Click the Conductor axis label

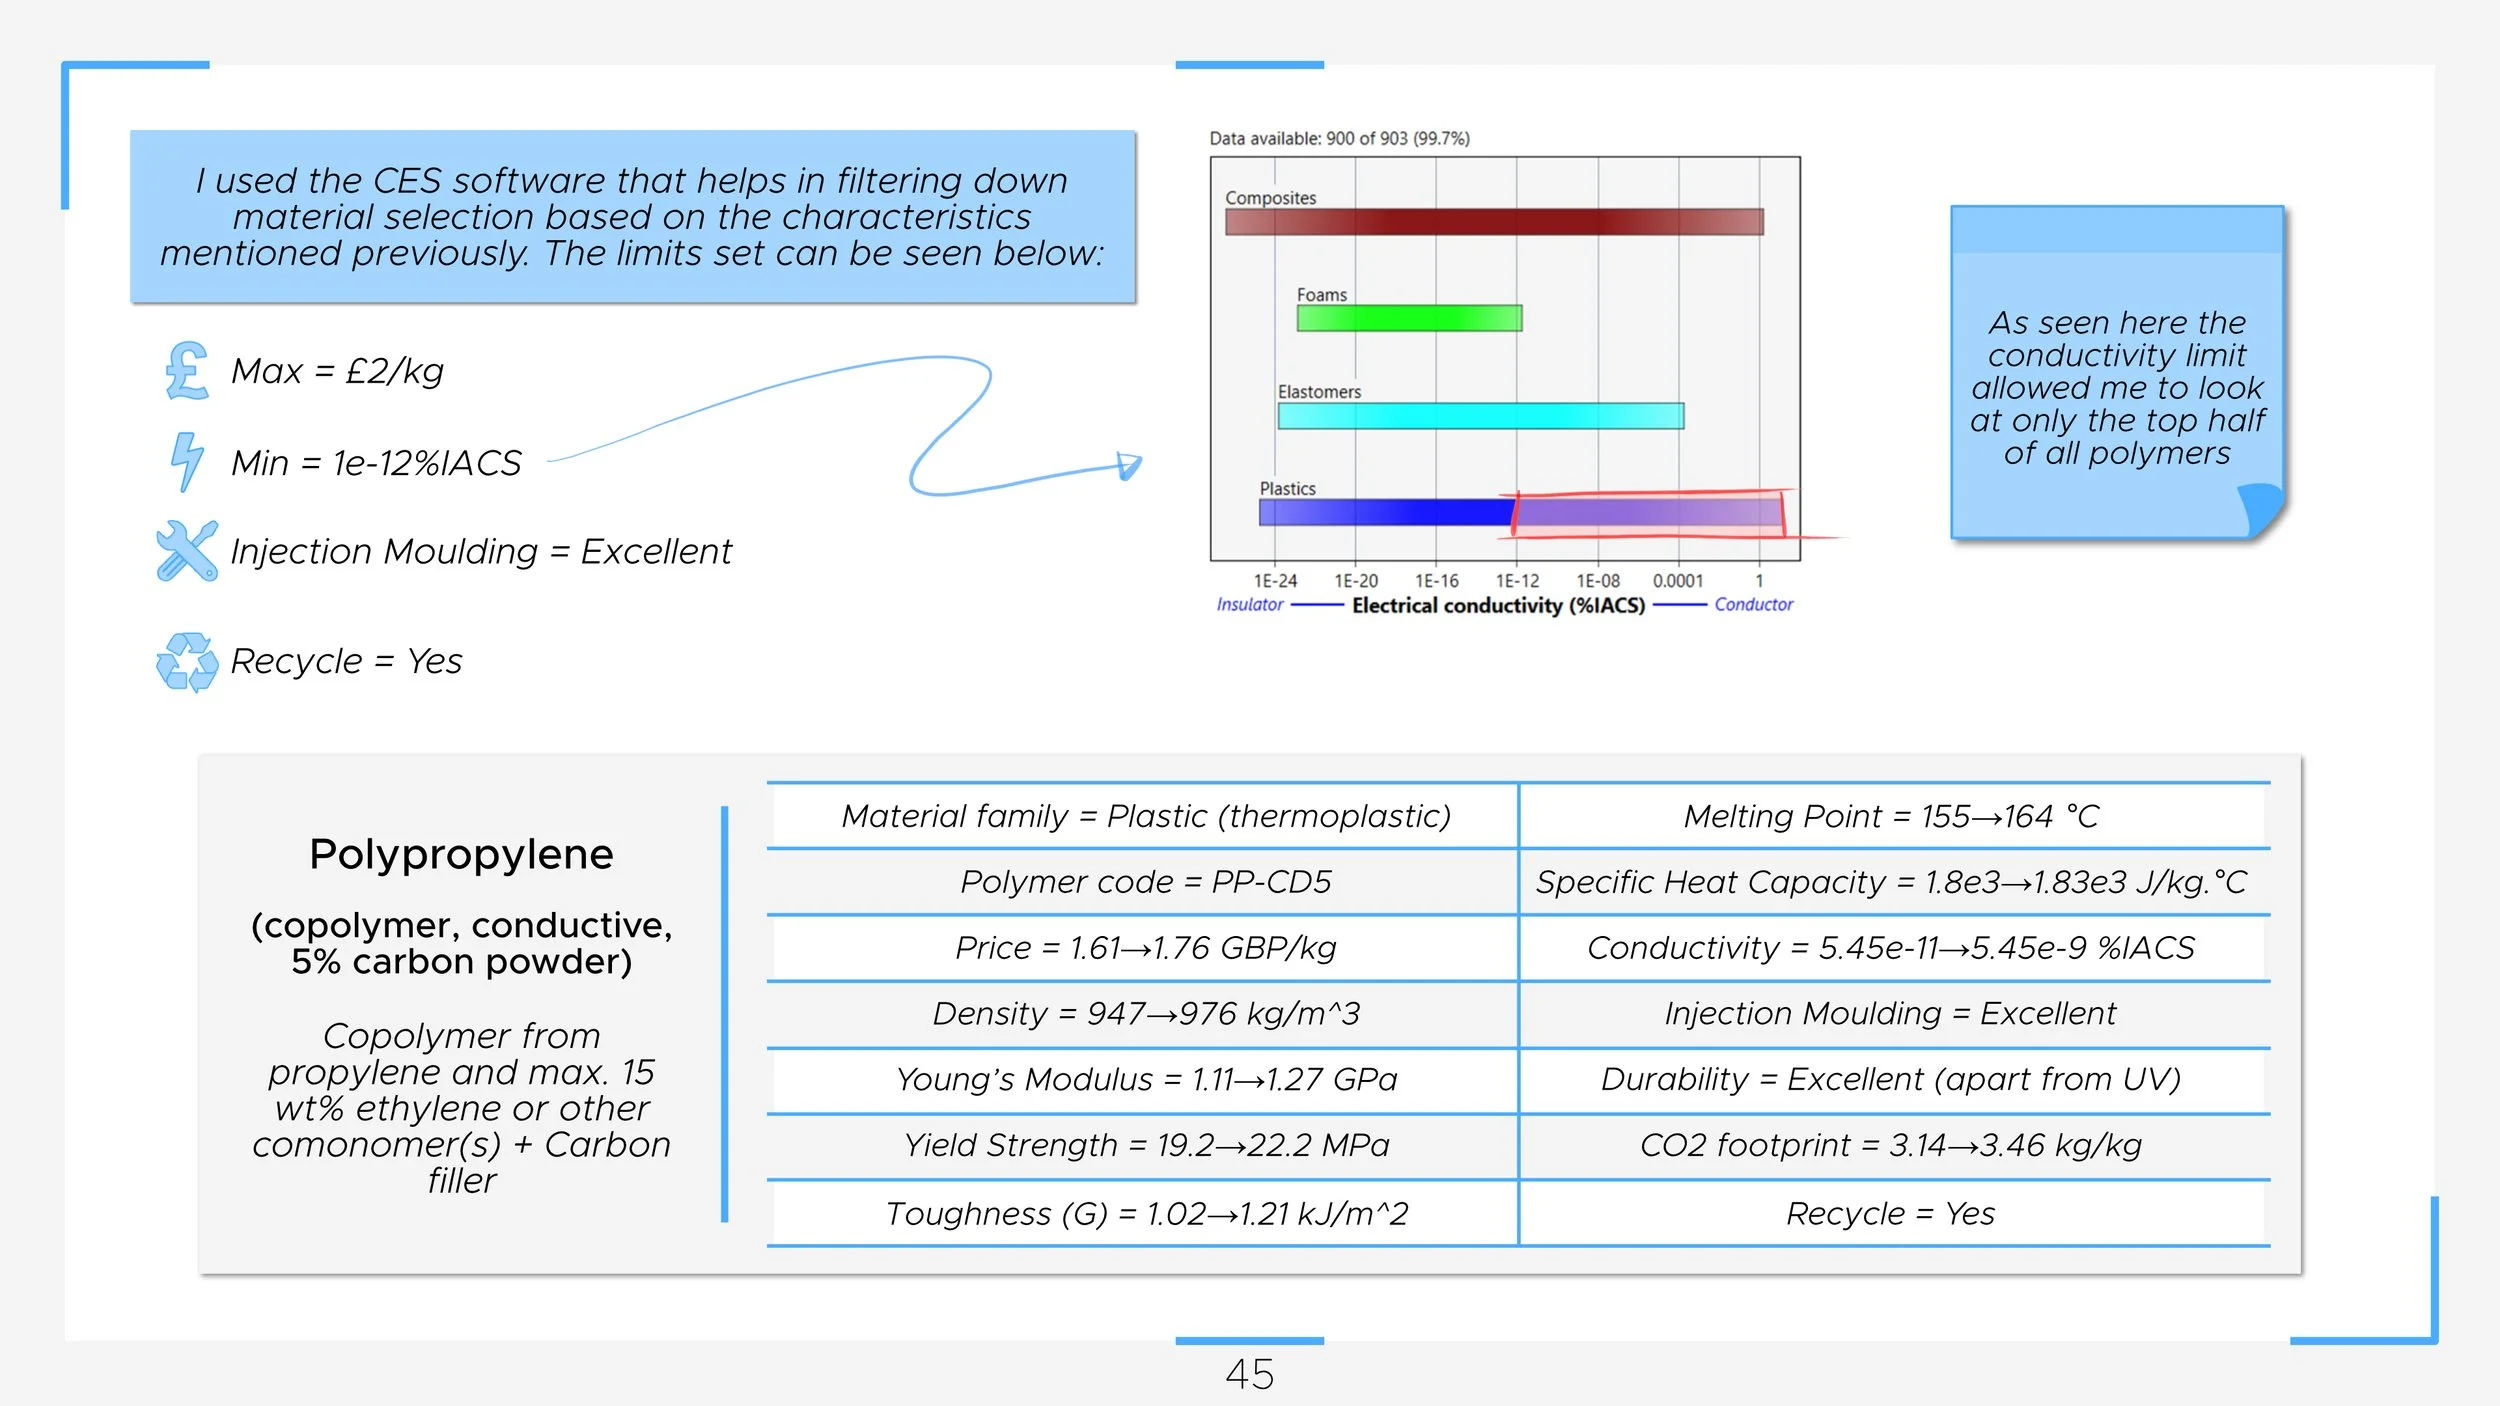coord(1753,605)
